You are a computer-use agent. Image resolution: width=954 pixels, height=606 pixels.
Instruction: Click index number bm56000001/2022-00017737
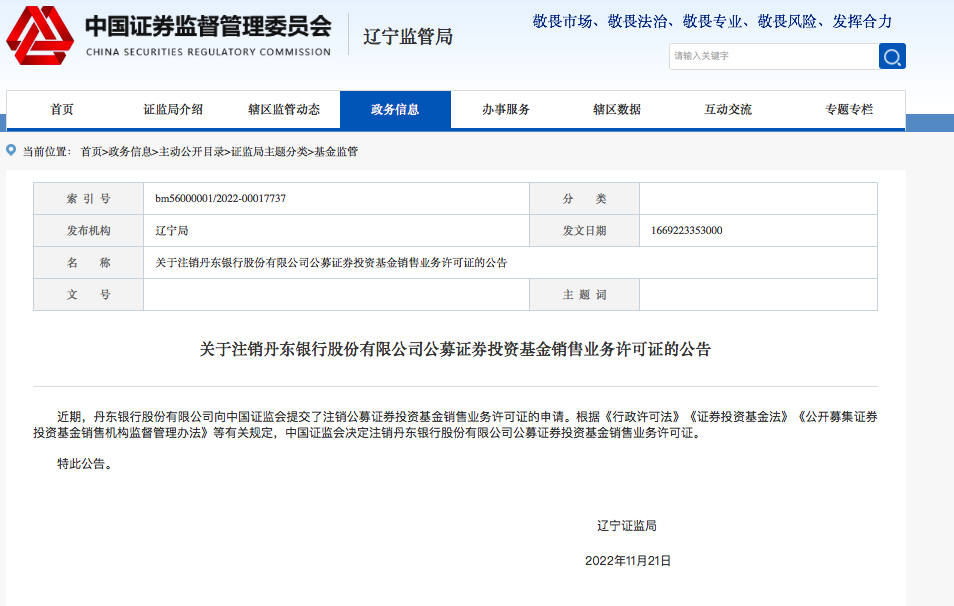(220, 198)
